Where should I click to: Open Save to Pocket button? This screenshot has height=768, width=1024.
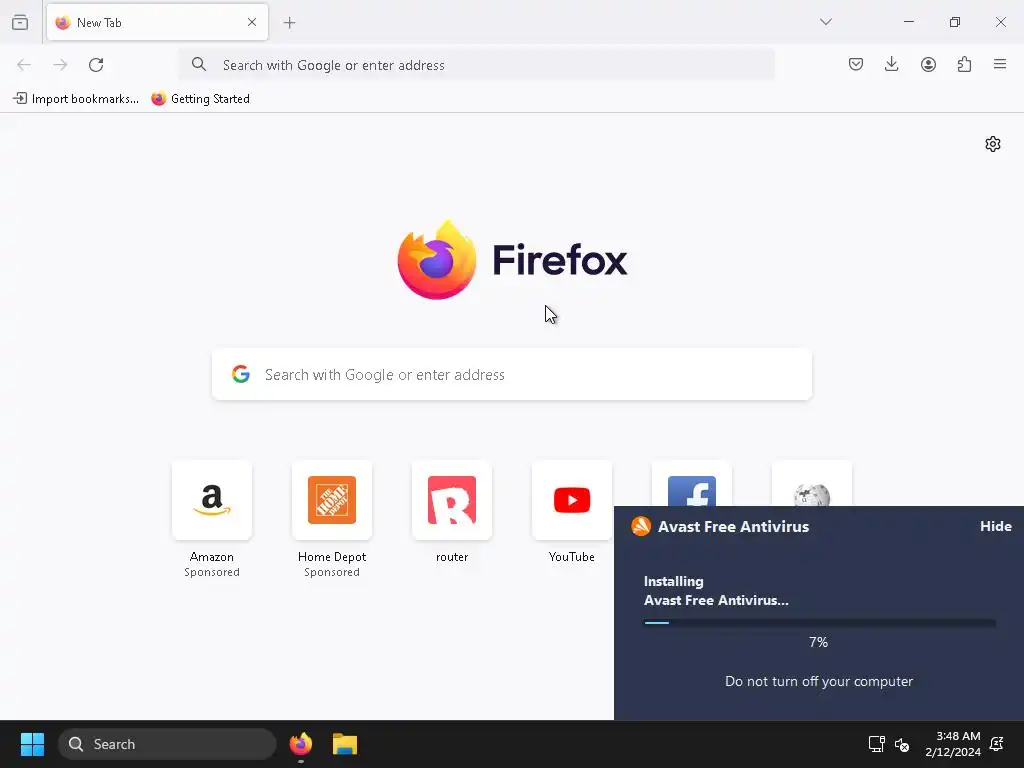[x=856, y=64]
